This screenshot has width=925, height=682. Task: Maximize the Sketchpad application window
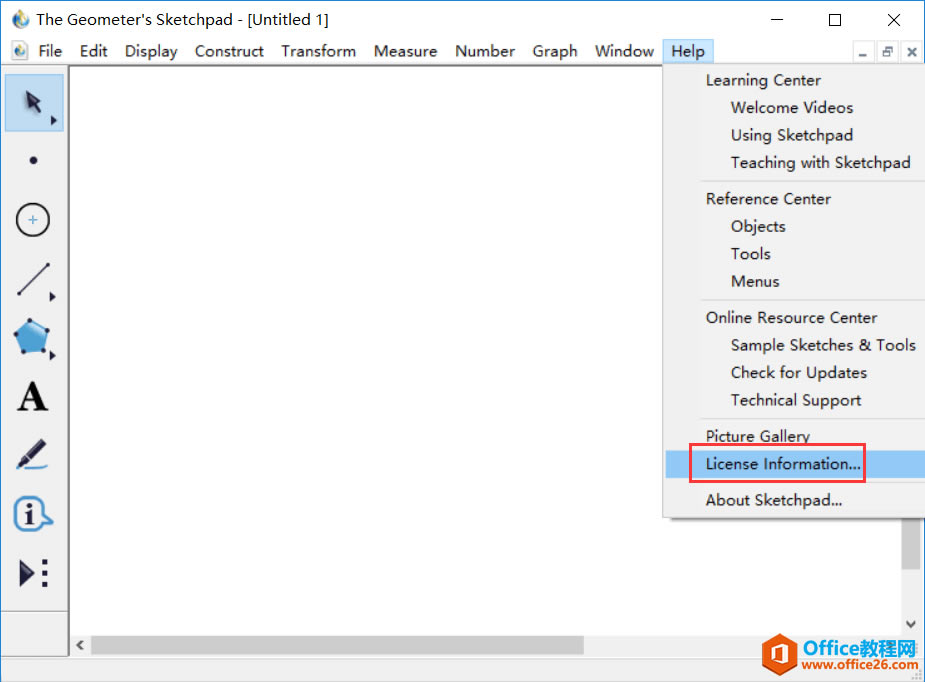point(835,20)
